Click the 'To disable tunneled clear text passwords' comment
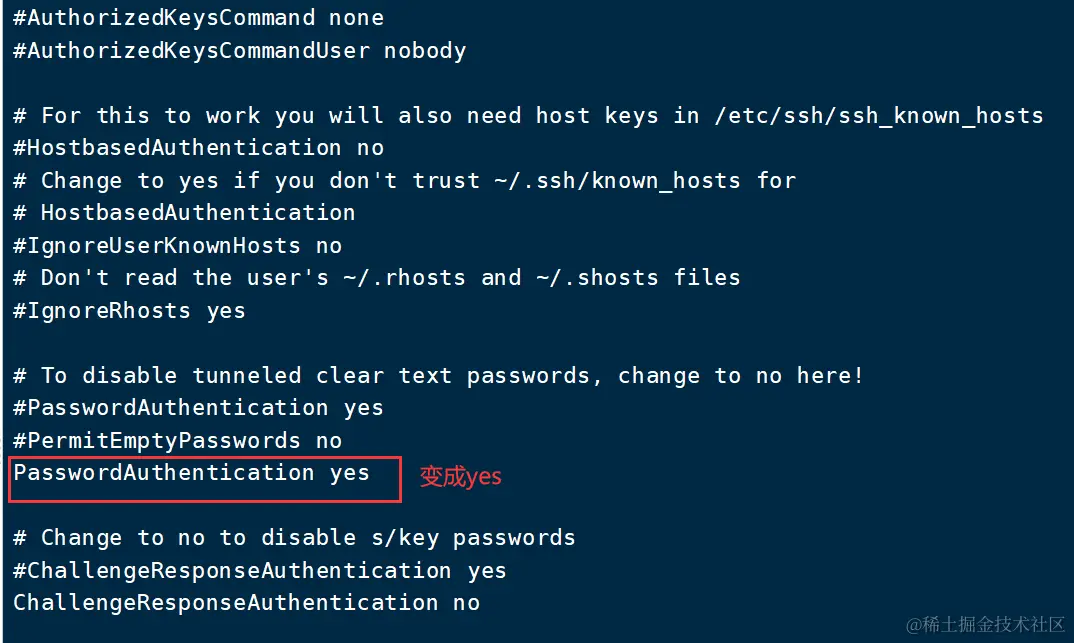1074x643 pixels. click(438, 376)
